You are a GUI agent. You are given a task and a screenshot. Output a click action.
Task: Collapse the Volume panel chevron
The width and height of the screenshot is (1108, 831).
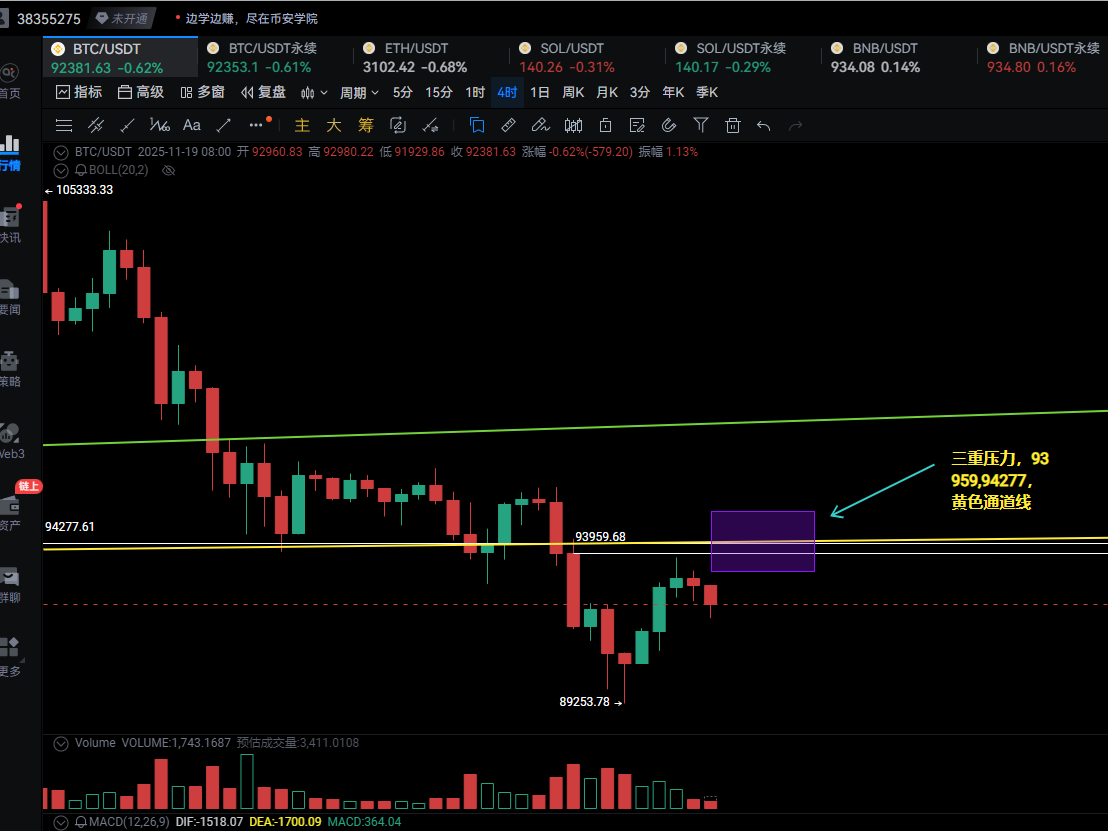62,743
